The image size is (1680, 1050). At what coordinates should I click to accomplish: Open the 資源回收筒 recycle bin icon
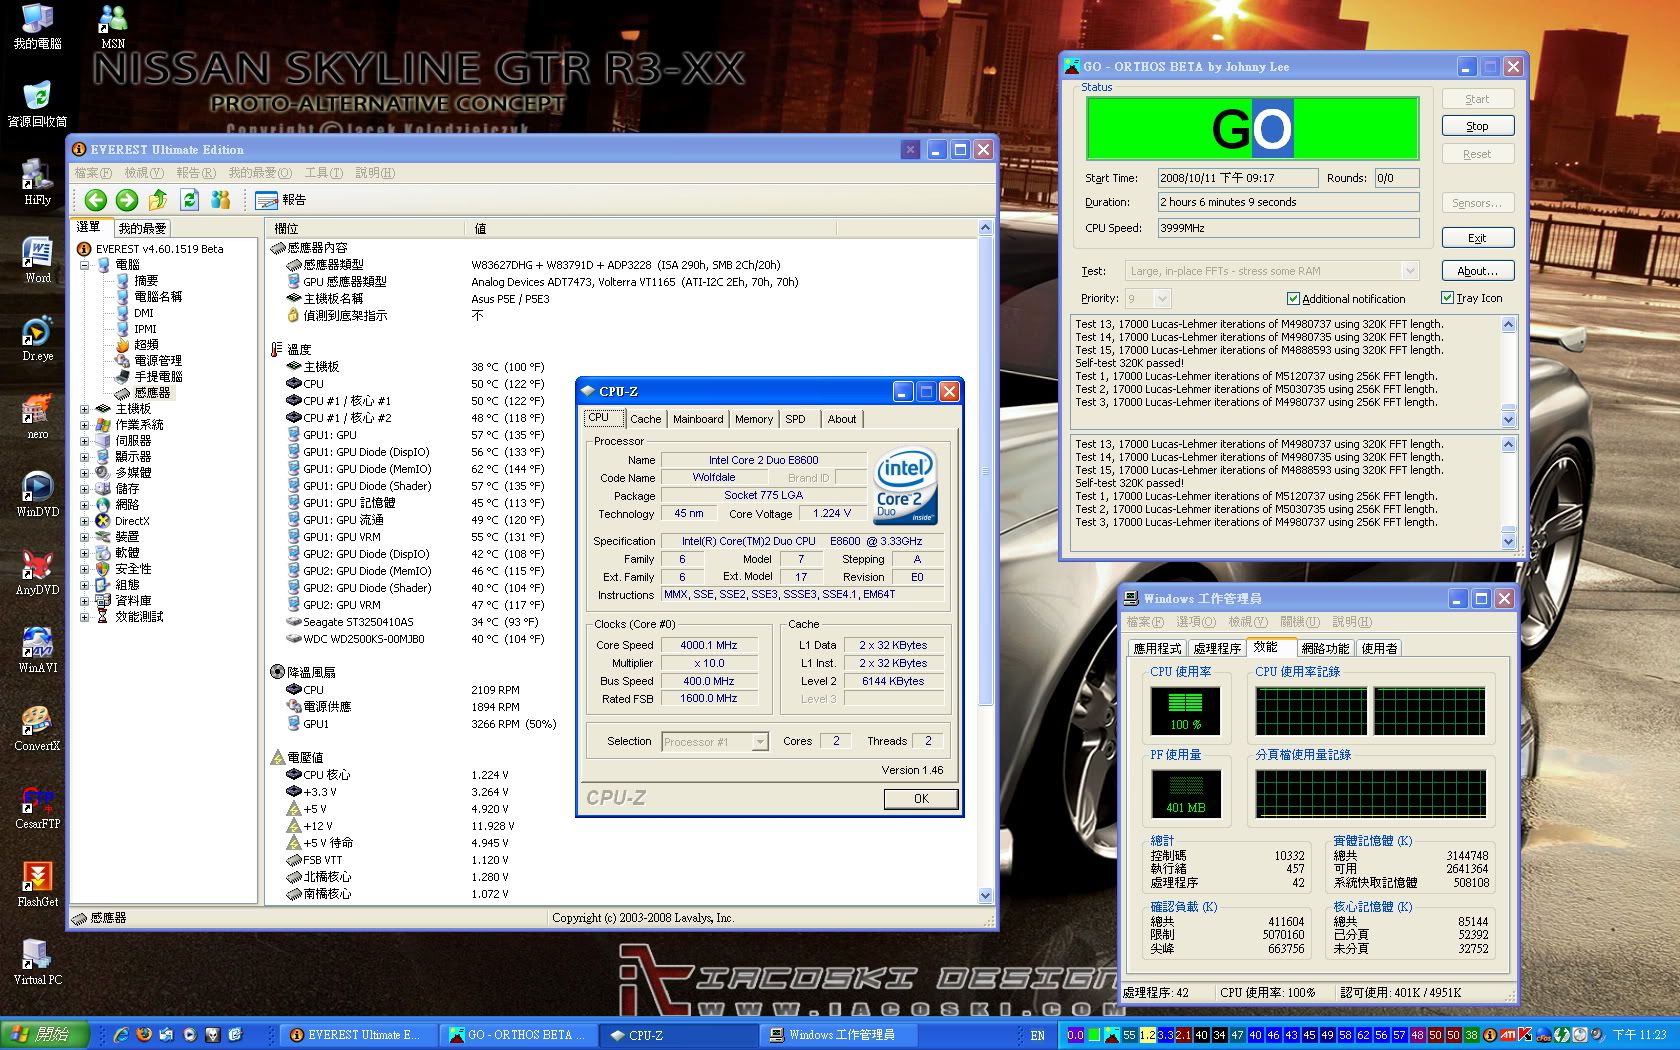tap(37, 105)
